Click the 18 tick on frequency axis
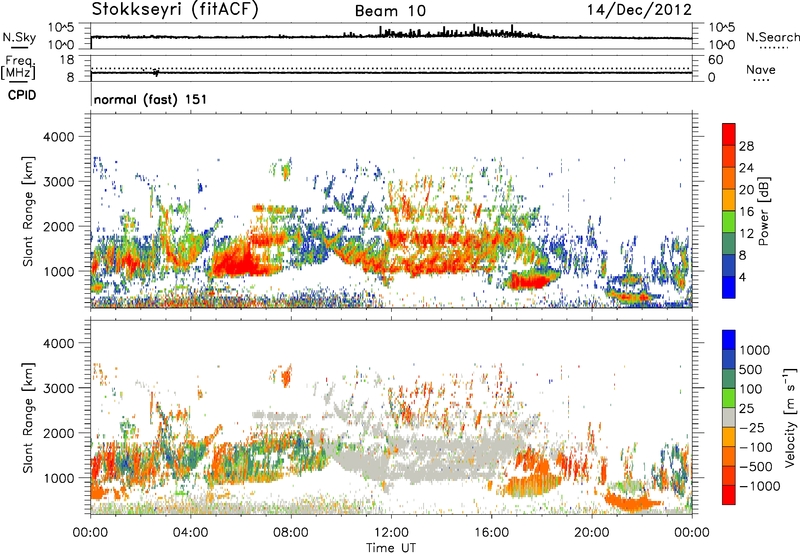The image size is (800, 554). (67, 60)
